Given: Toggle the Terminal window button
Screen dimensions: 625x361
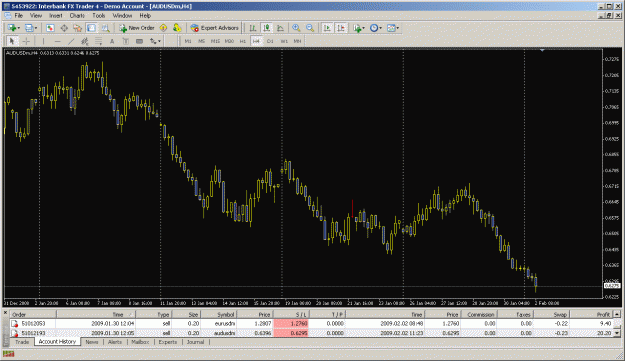Looking at the screenshot, I should tap(91, 28).
